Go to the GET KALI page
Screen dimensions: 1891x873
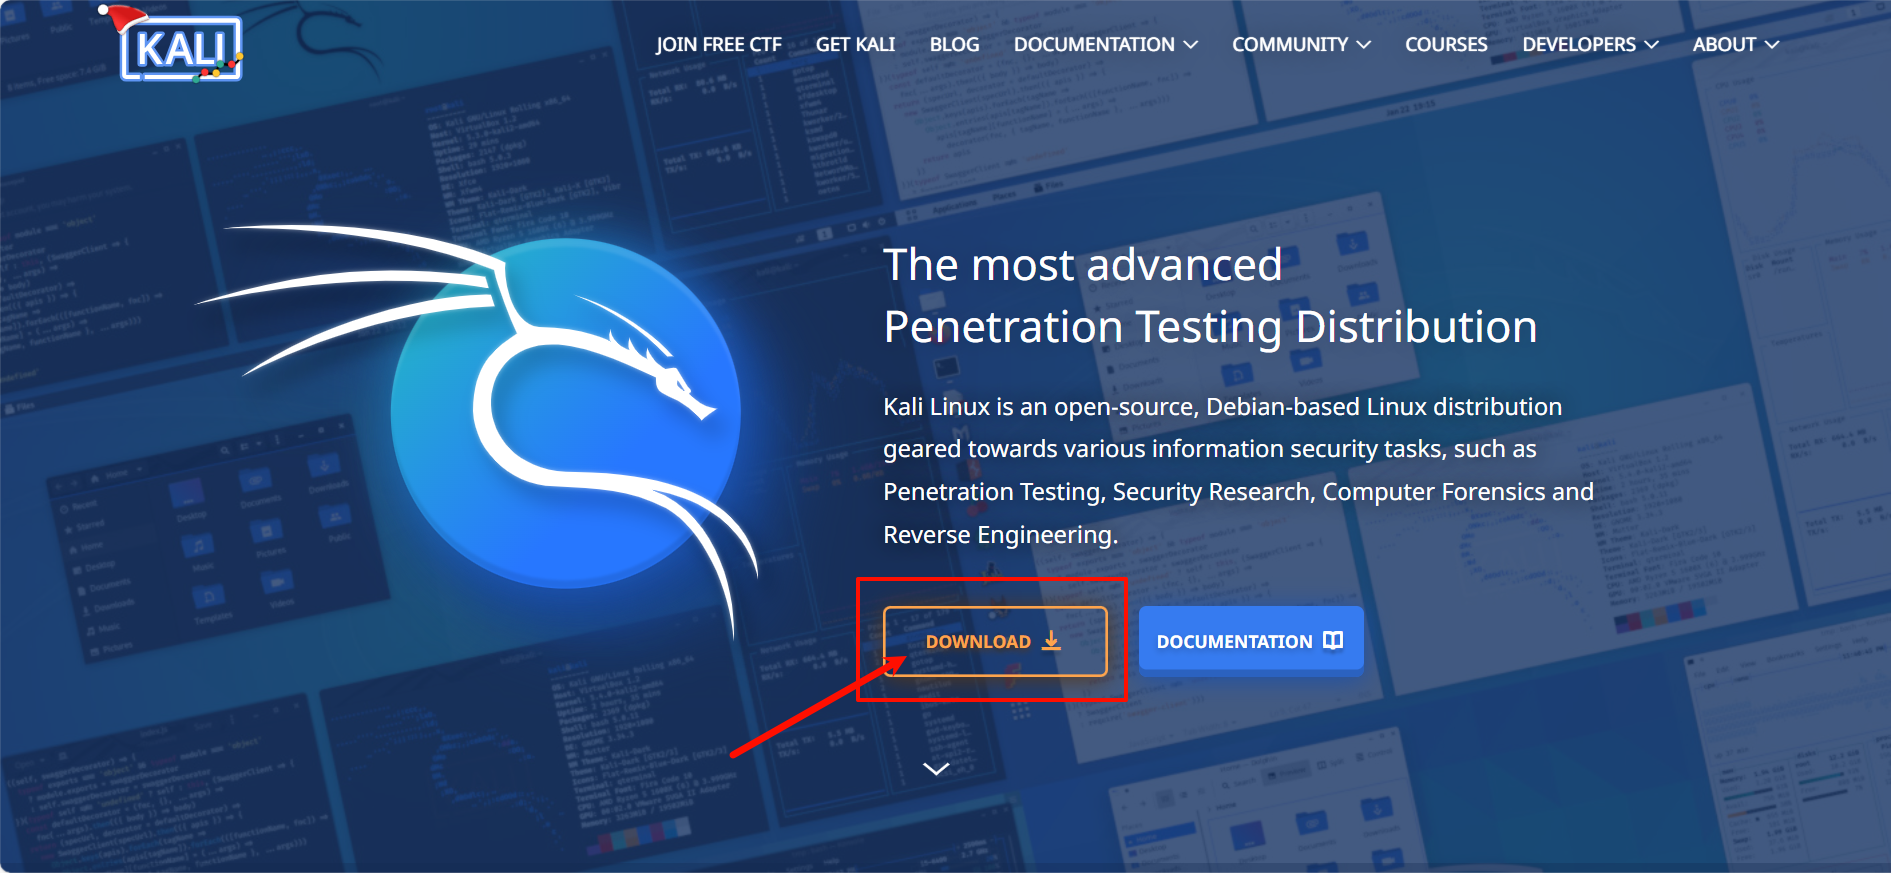[855, 45]
